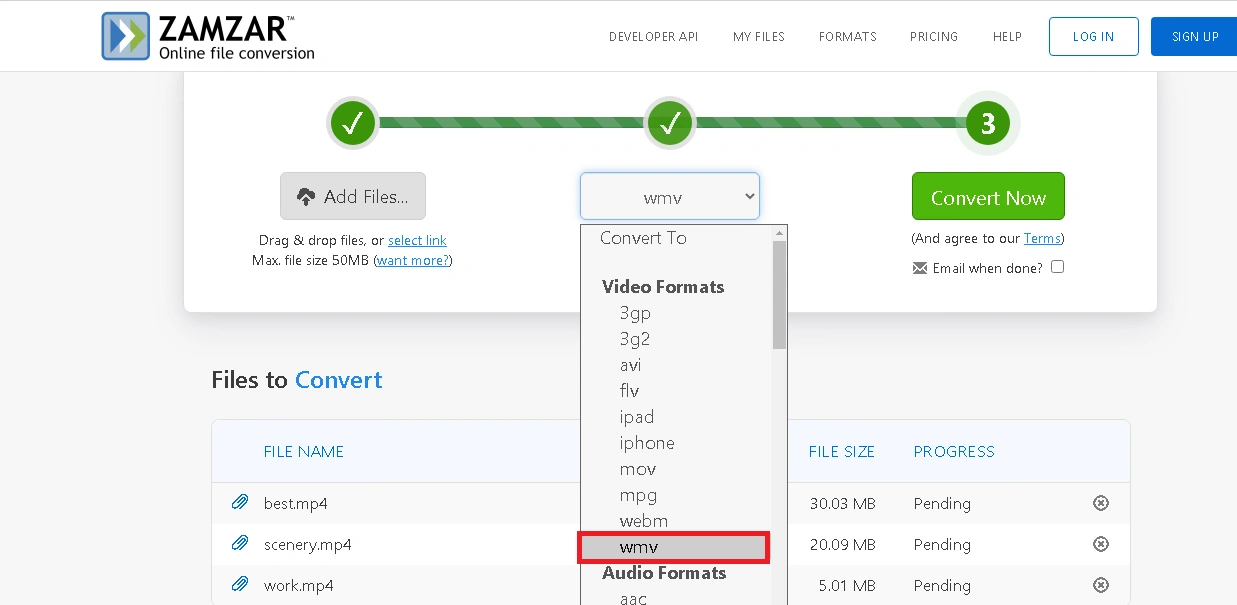Image resolution: width=1237 pixels, height=605 pixels.
Task: Select mov in the format list
Action: (638, 469)
